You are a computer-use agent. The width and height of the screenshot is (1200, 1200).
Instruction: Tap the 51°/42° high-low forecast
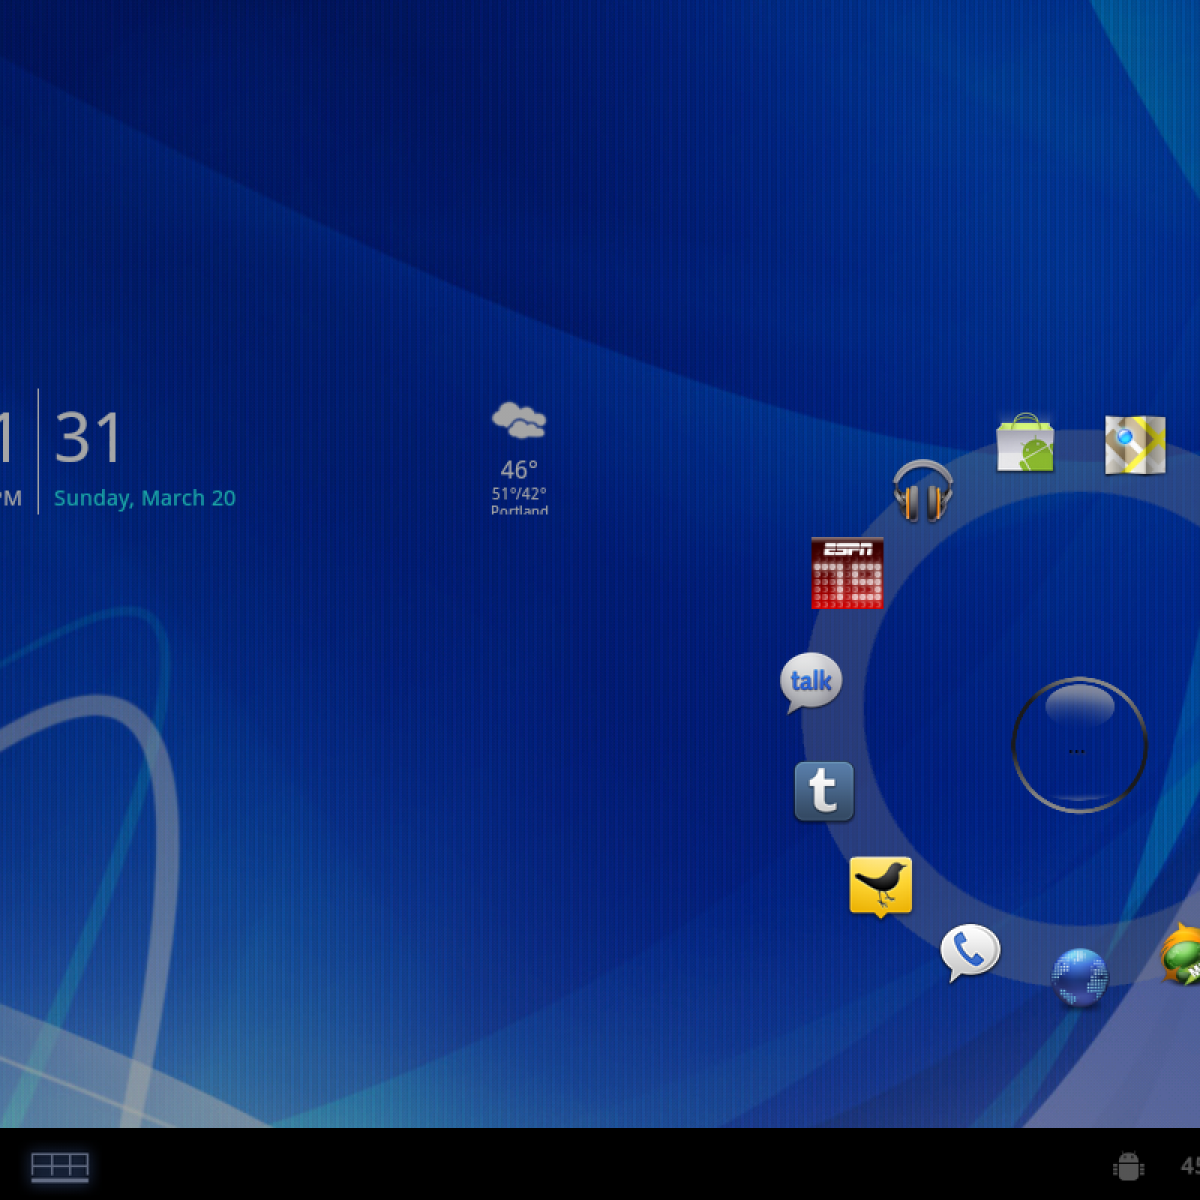(x=519, y=494)
